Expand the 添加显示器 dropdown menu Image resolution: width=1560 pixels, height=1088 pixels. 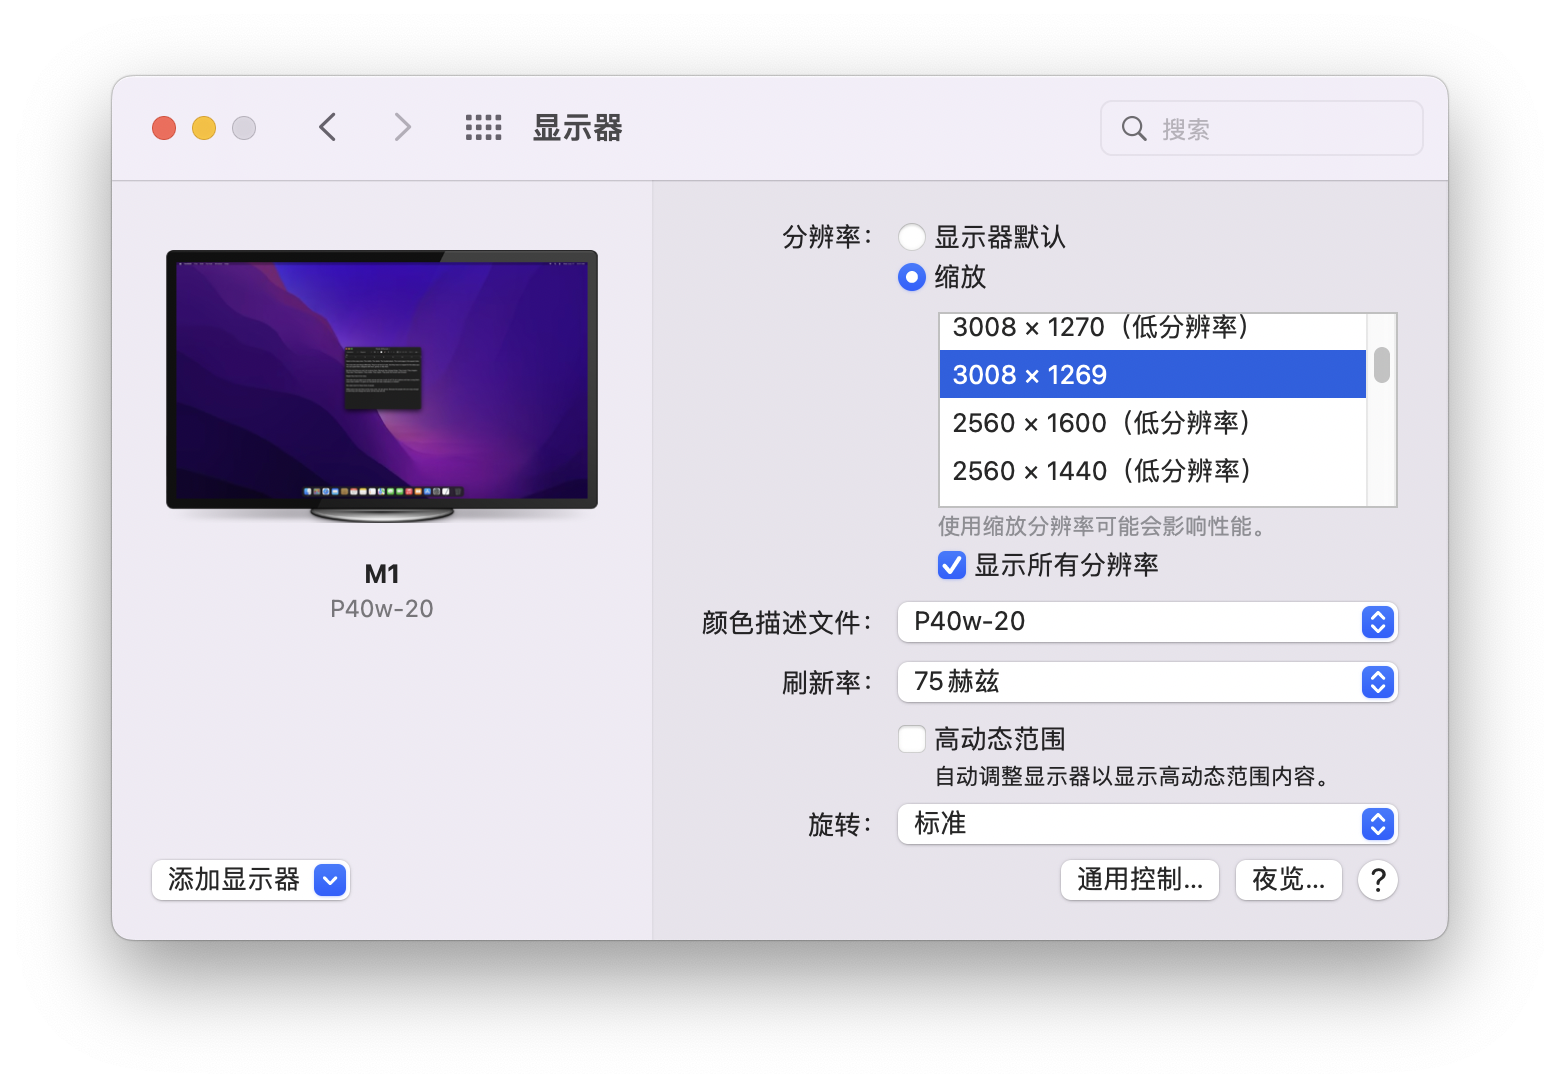330,880
